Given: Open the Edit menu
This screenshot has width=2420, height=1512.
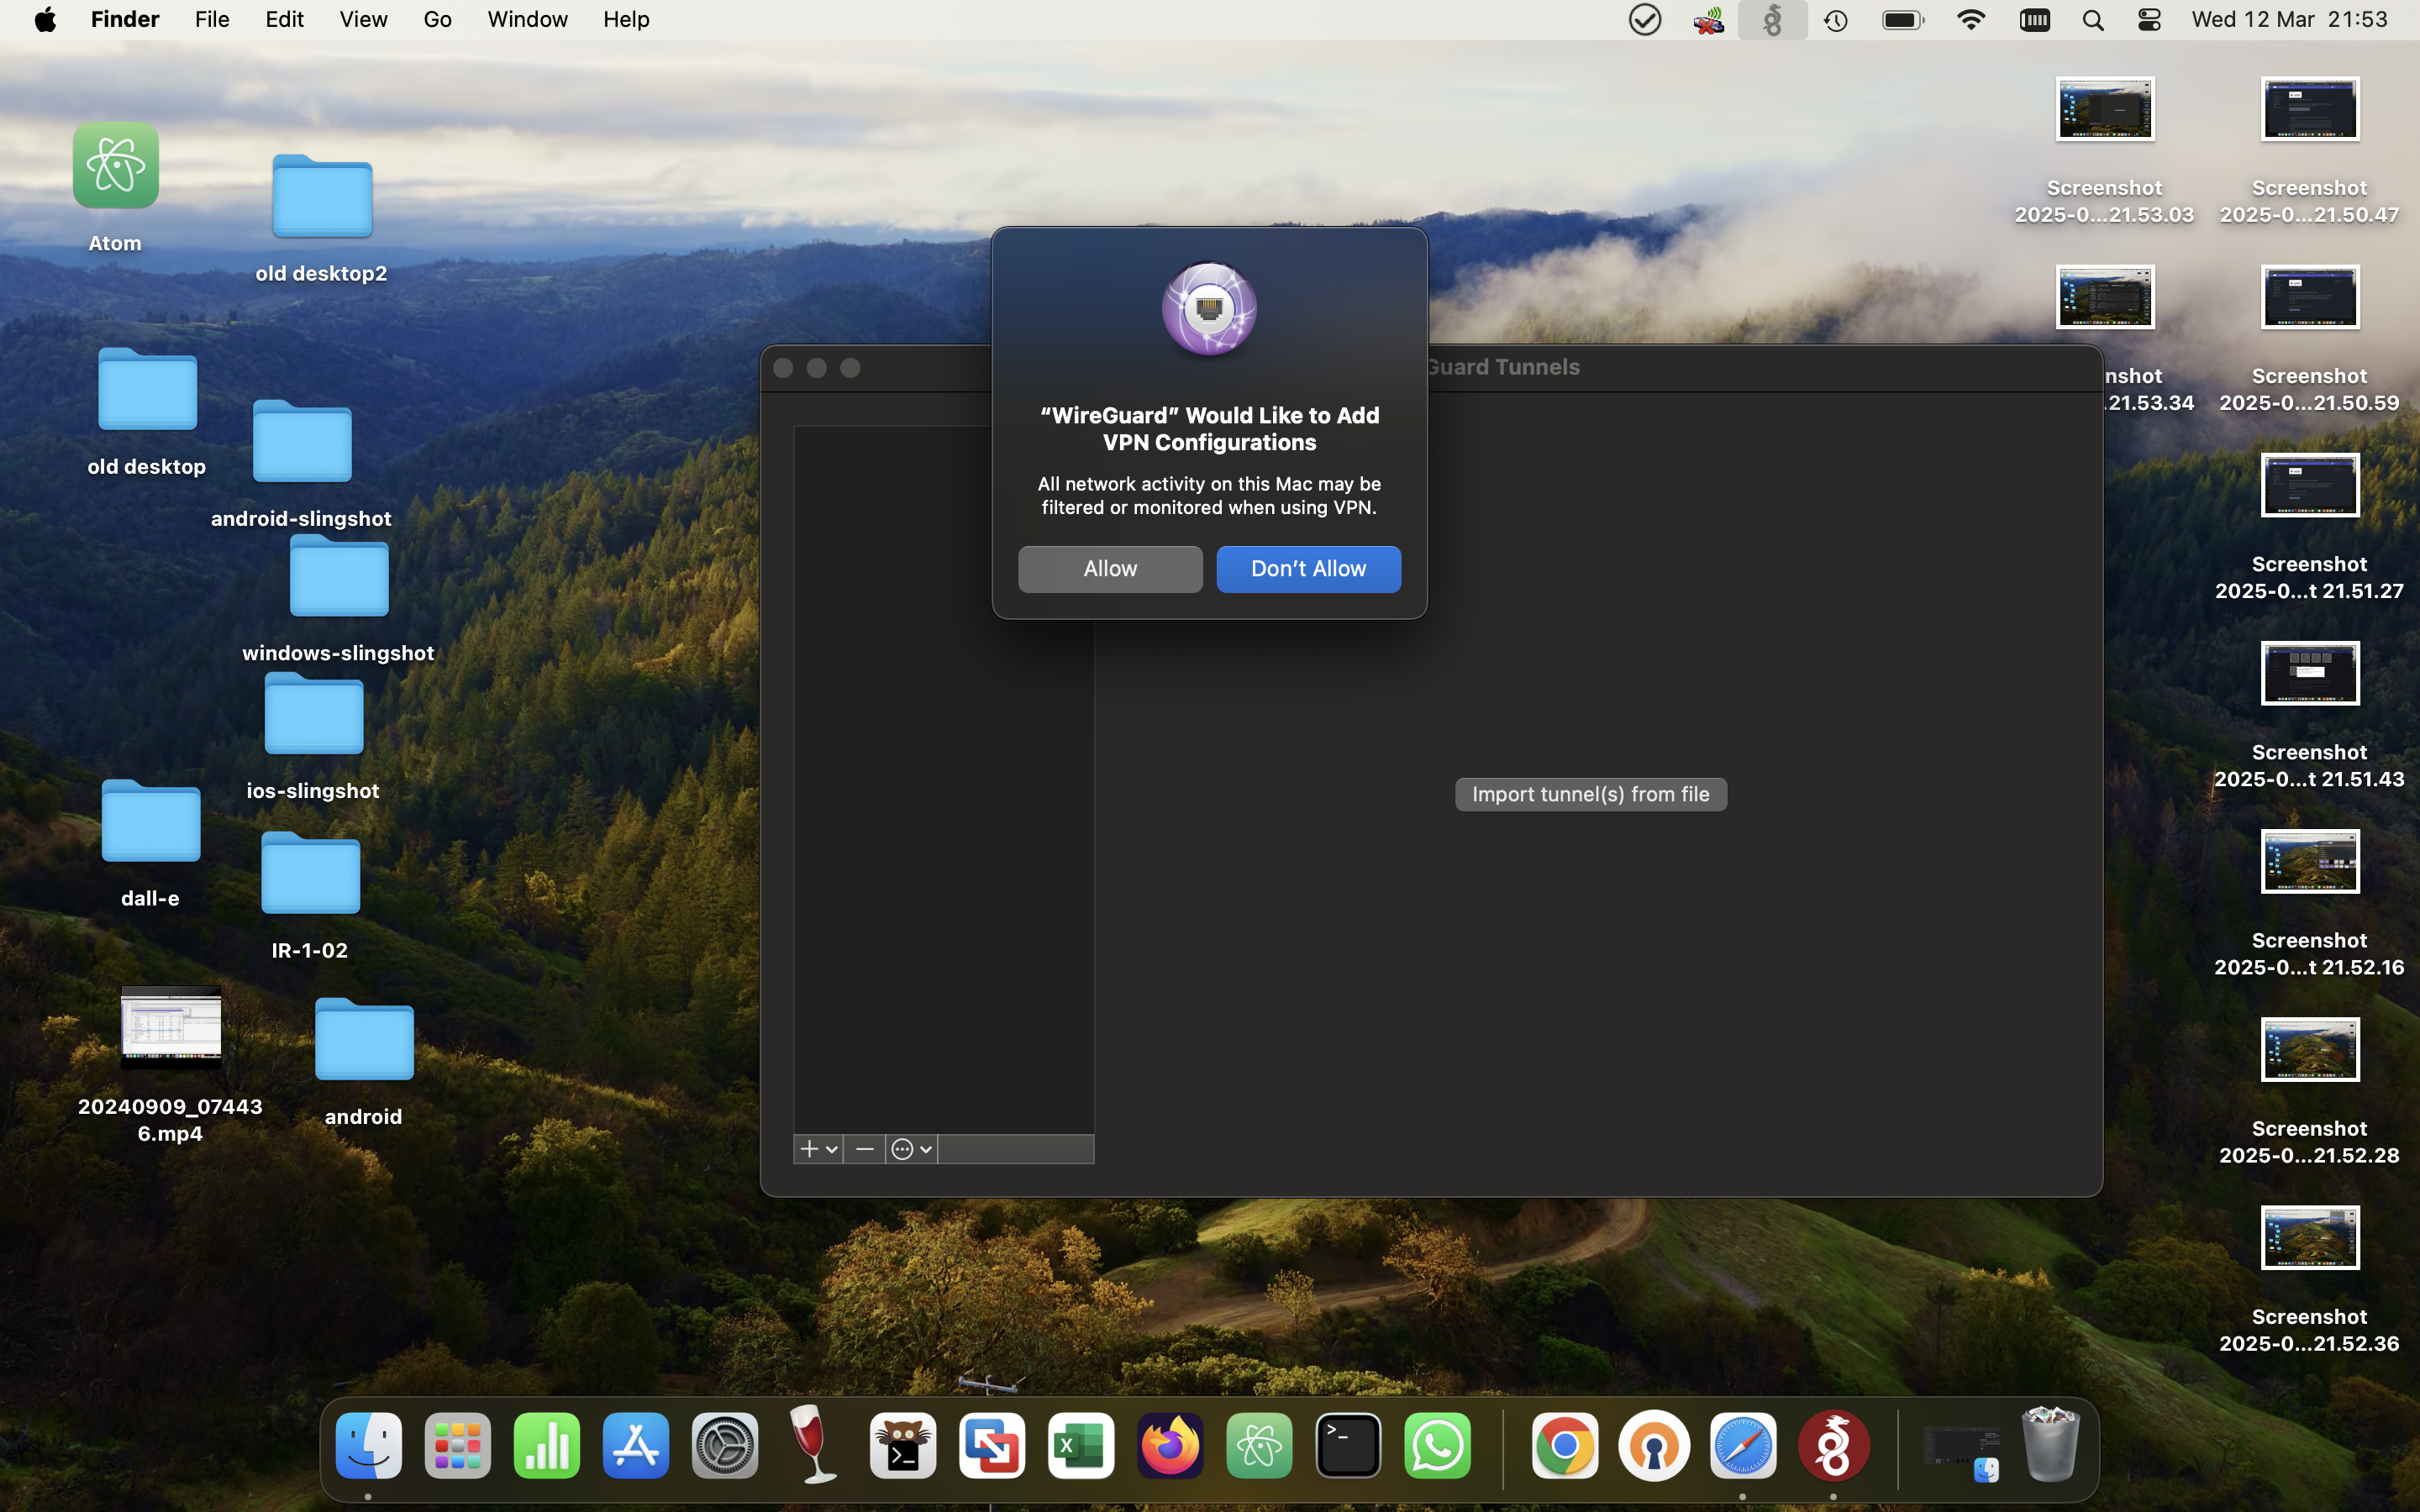Looking at the screenshot, I should click(285, 20).
